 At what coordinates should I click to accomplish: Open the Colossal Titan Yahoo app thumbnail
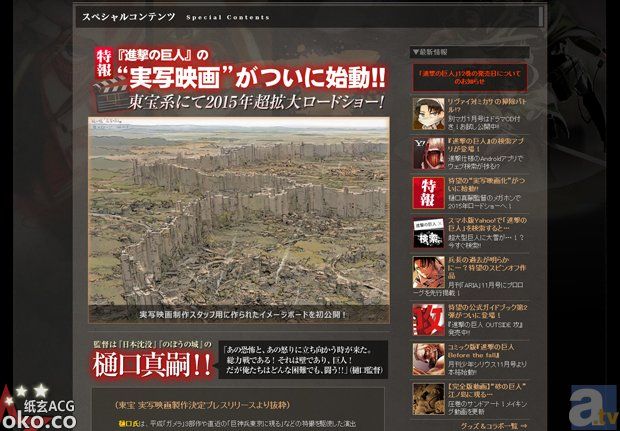click(429, 153)
